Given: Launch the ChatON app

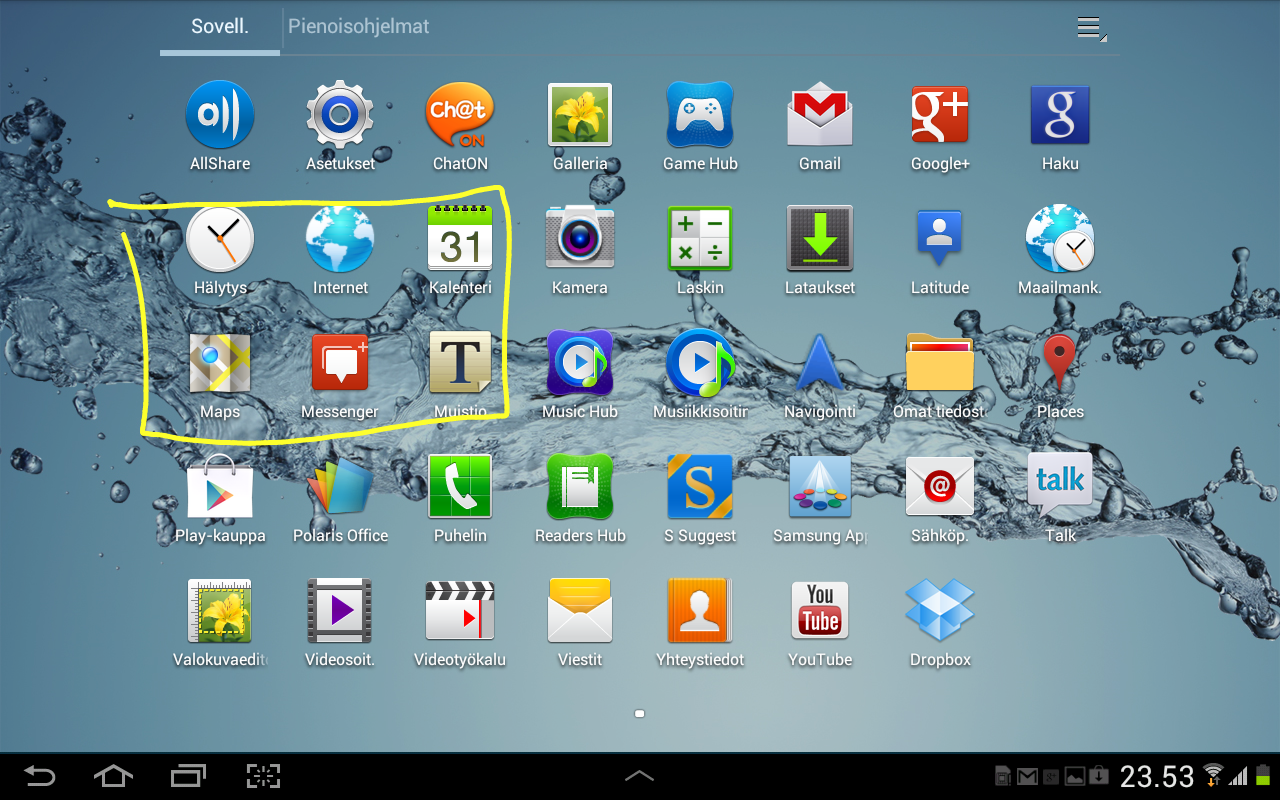Looking at the screenshot, I should 460,115.
